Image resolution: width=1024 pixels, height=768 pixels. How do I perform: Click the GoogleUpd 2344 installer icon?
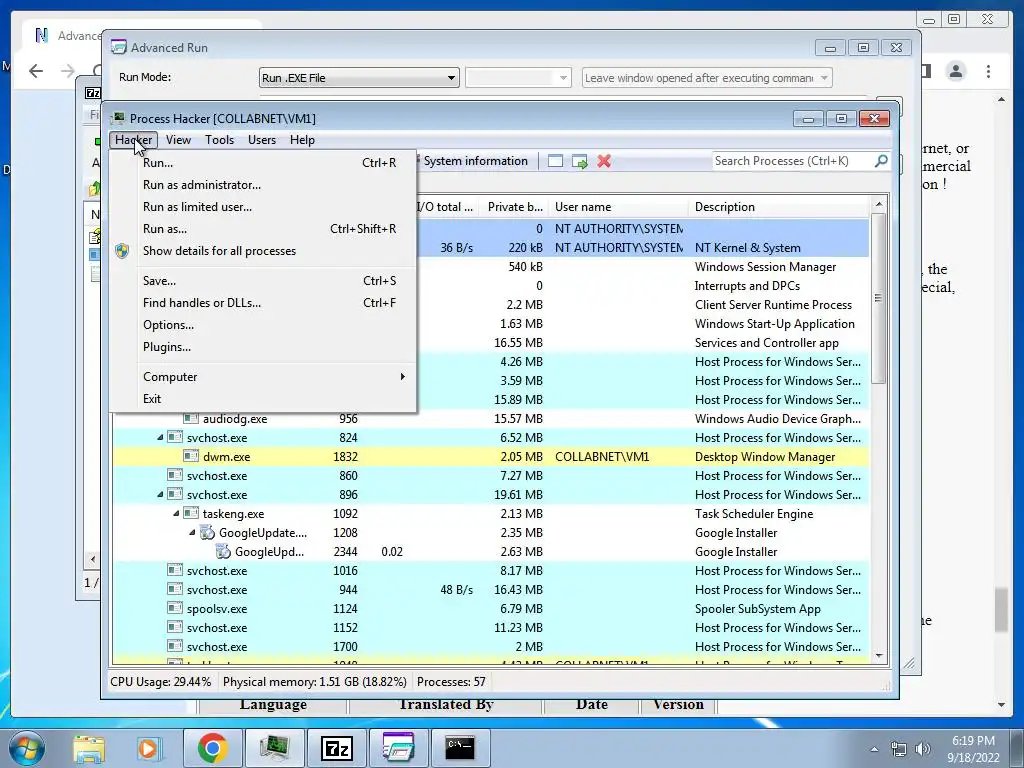point(223,551)
